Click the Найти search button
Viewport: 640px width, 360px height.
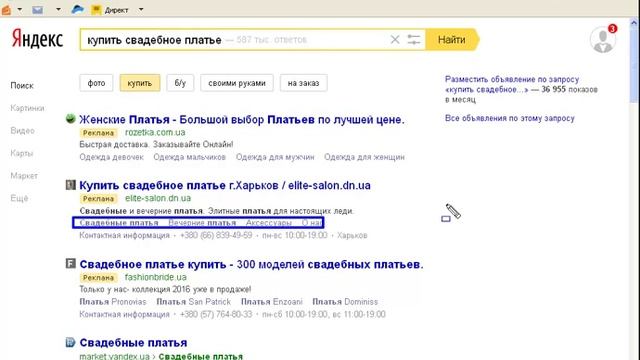(451, 40)
